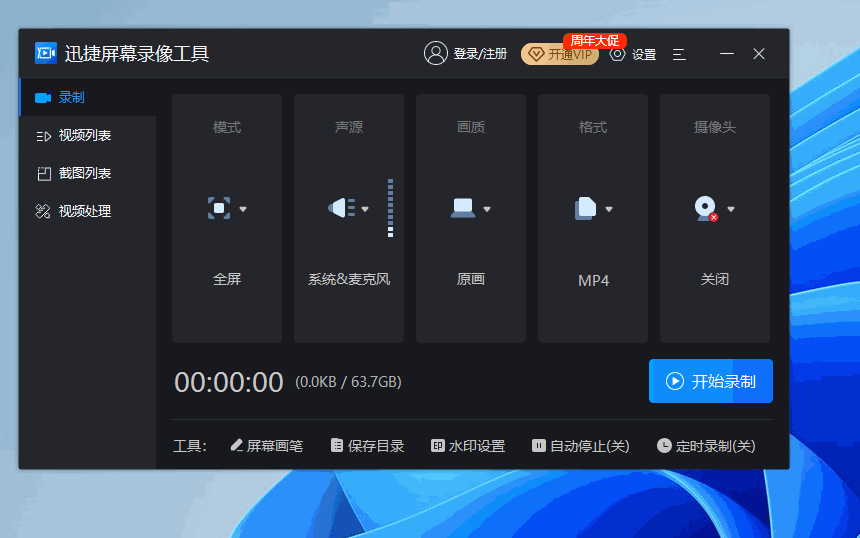Click the 声源 card heading
Image resolution: width=860 pixels, height=538 pixels.
click(x=349, y=127)
